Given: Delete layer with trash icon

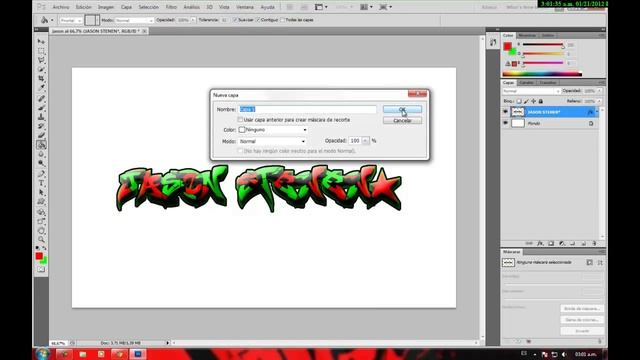Looking at the screenshot, I should point(594,243).
